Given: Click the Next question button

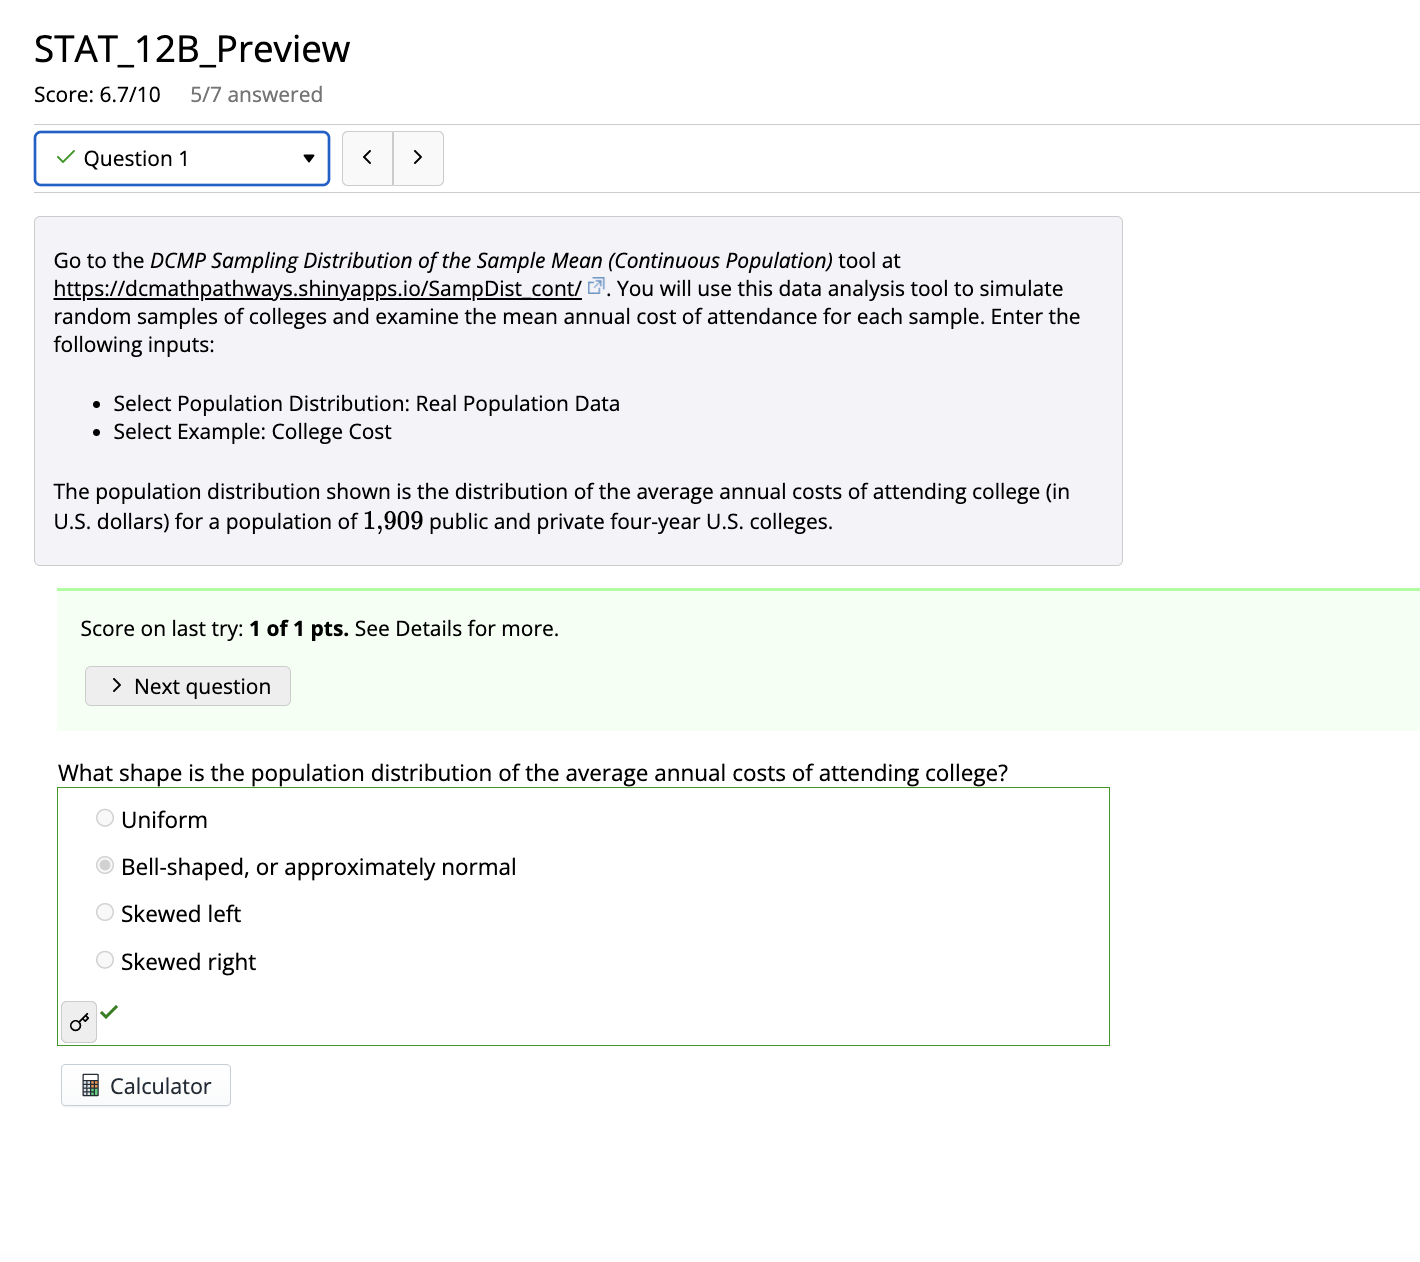Looking at the screenshot, I should pos(187,686).
